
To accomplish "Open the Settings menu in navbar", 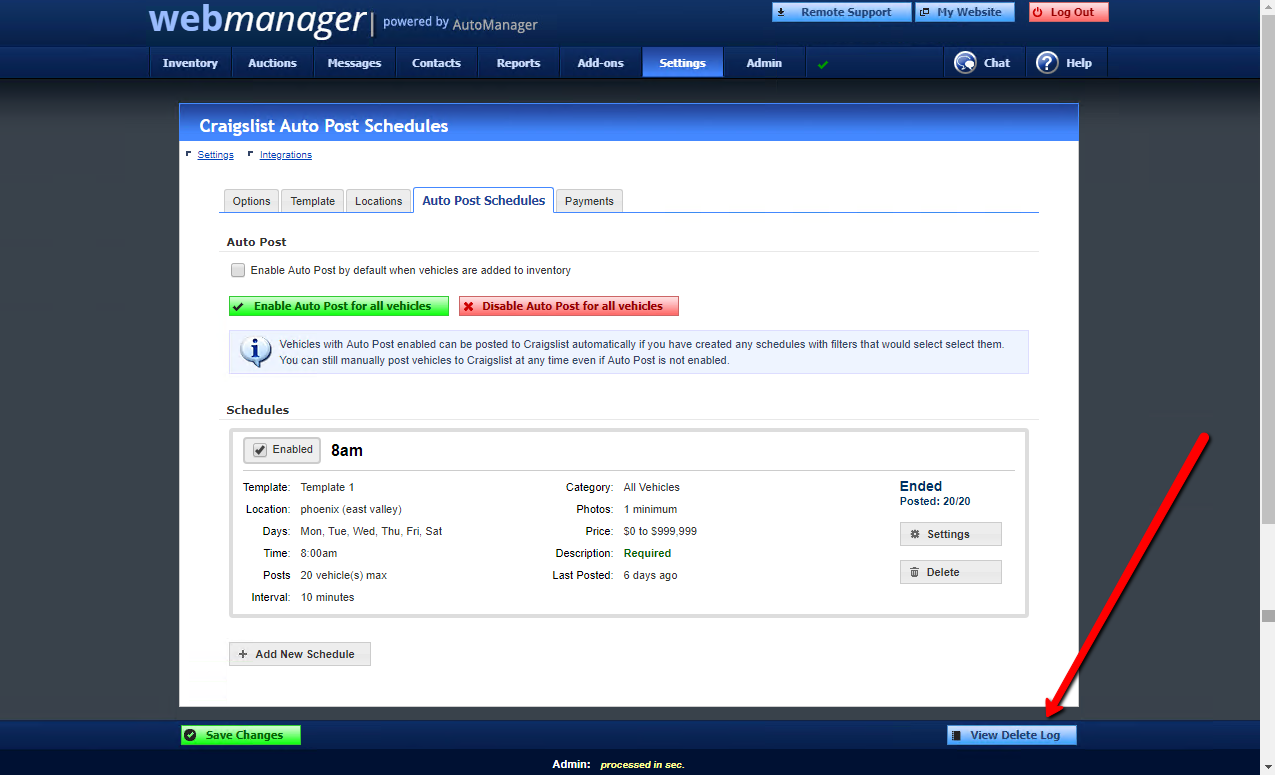I will pos(682,63).
